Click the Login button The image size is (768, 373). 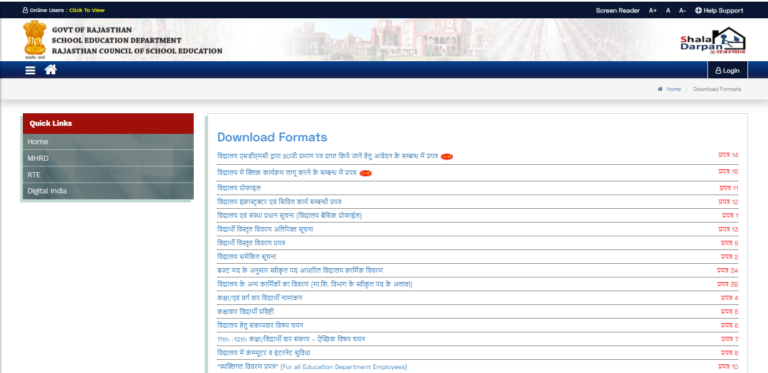pos(727,70)
